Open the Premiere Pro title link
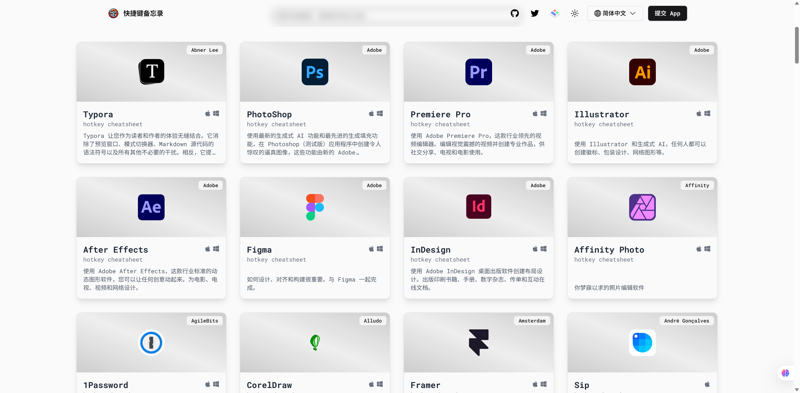Image resolution: width=800 pixels, height=393 pixels. point(441,114)
